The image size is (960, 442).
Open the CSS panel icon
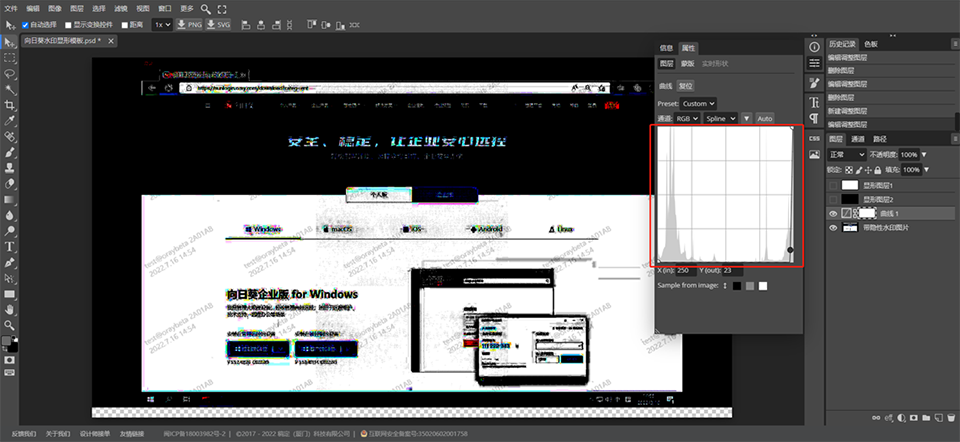(x=814, y=138)
